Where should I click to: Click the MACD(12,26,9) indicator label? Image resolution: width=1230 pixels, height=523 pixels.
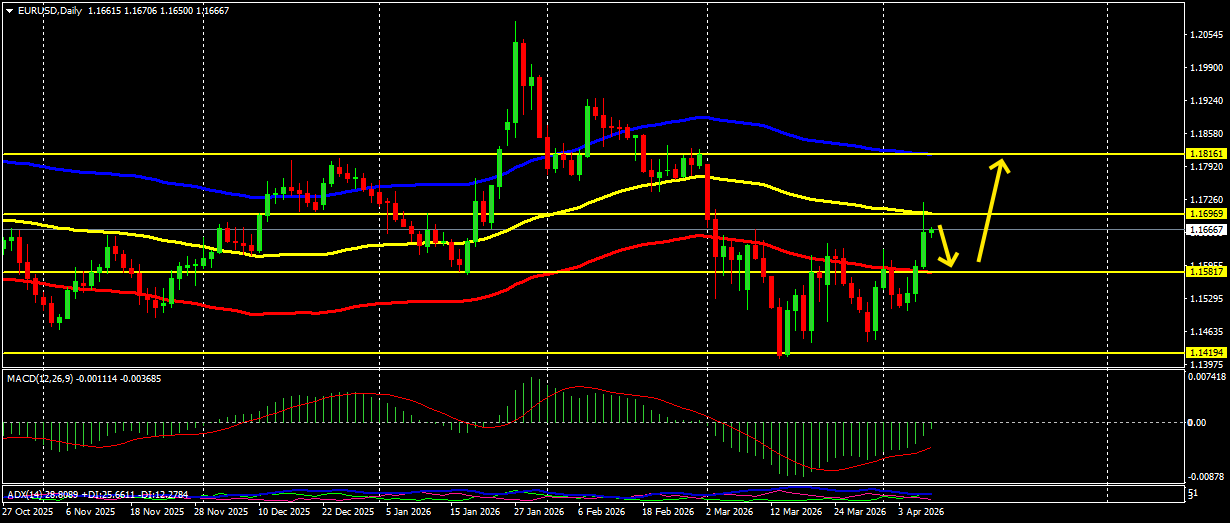tap(40, 378)
